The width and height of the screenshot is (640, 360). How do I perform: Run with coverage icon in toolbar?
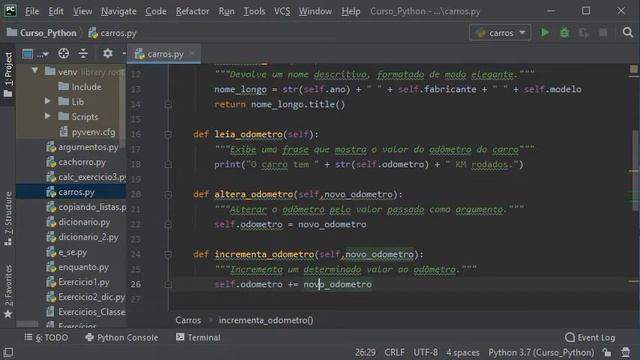point(583,33)
